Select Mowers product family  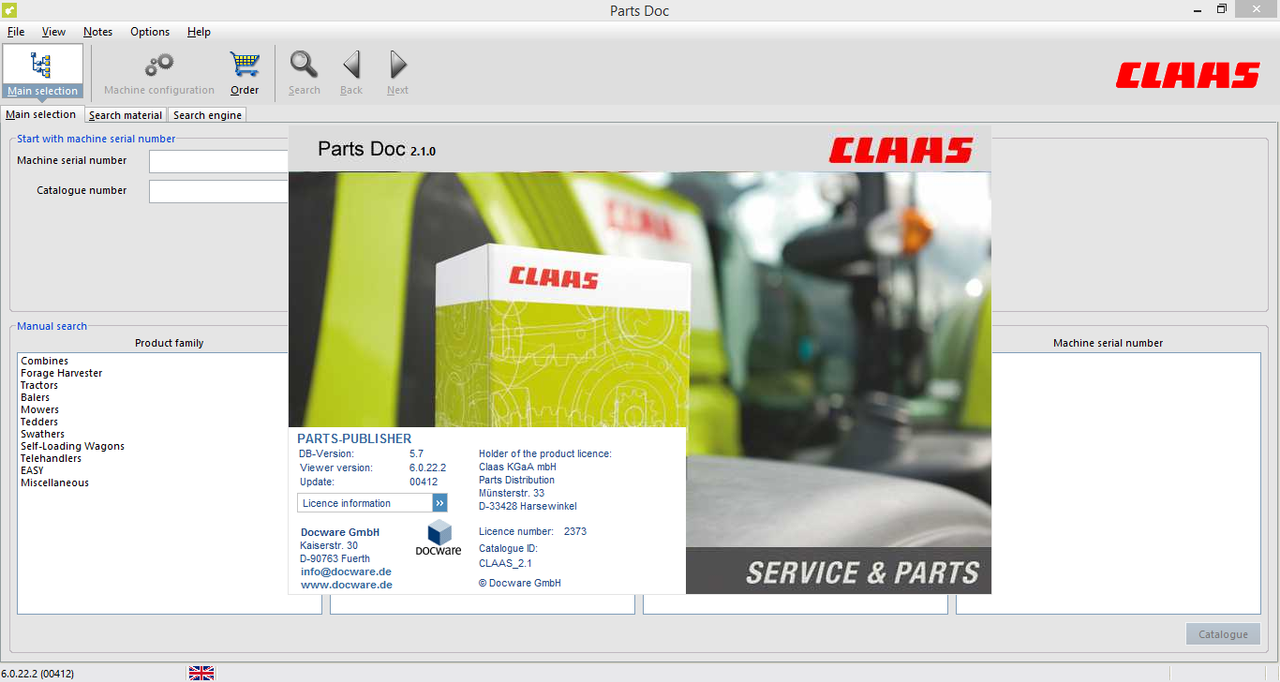40,410
